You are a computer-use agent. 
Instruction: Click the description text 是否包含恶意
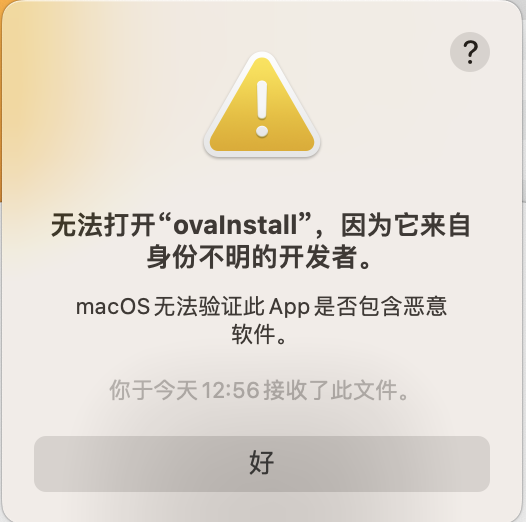381,307
